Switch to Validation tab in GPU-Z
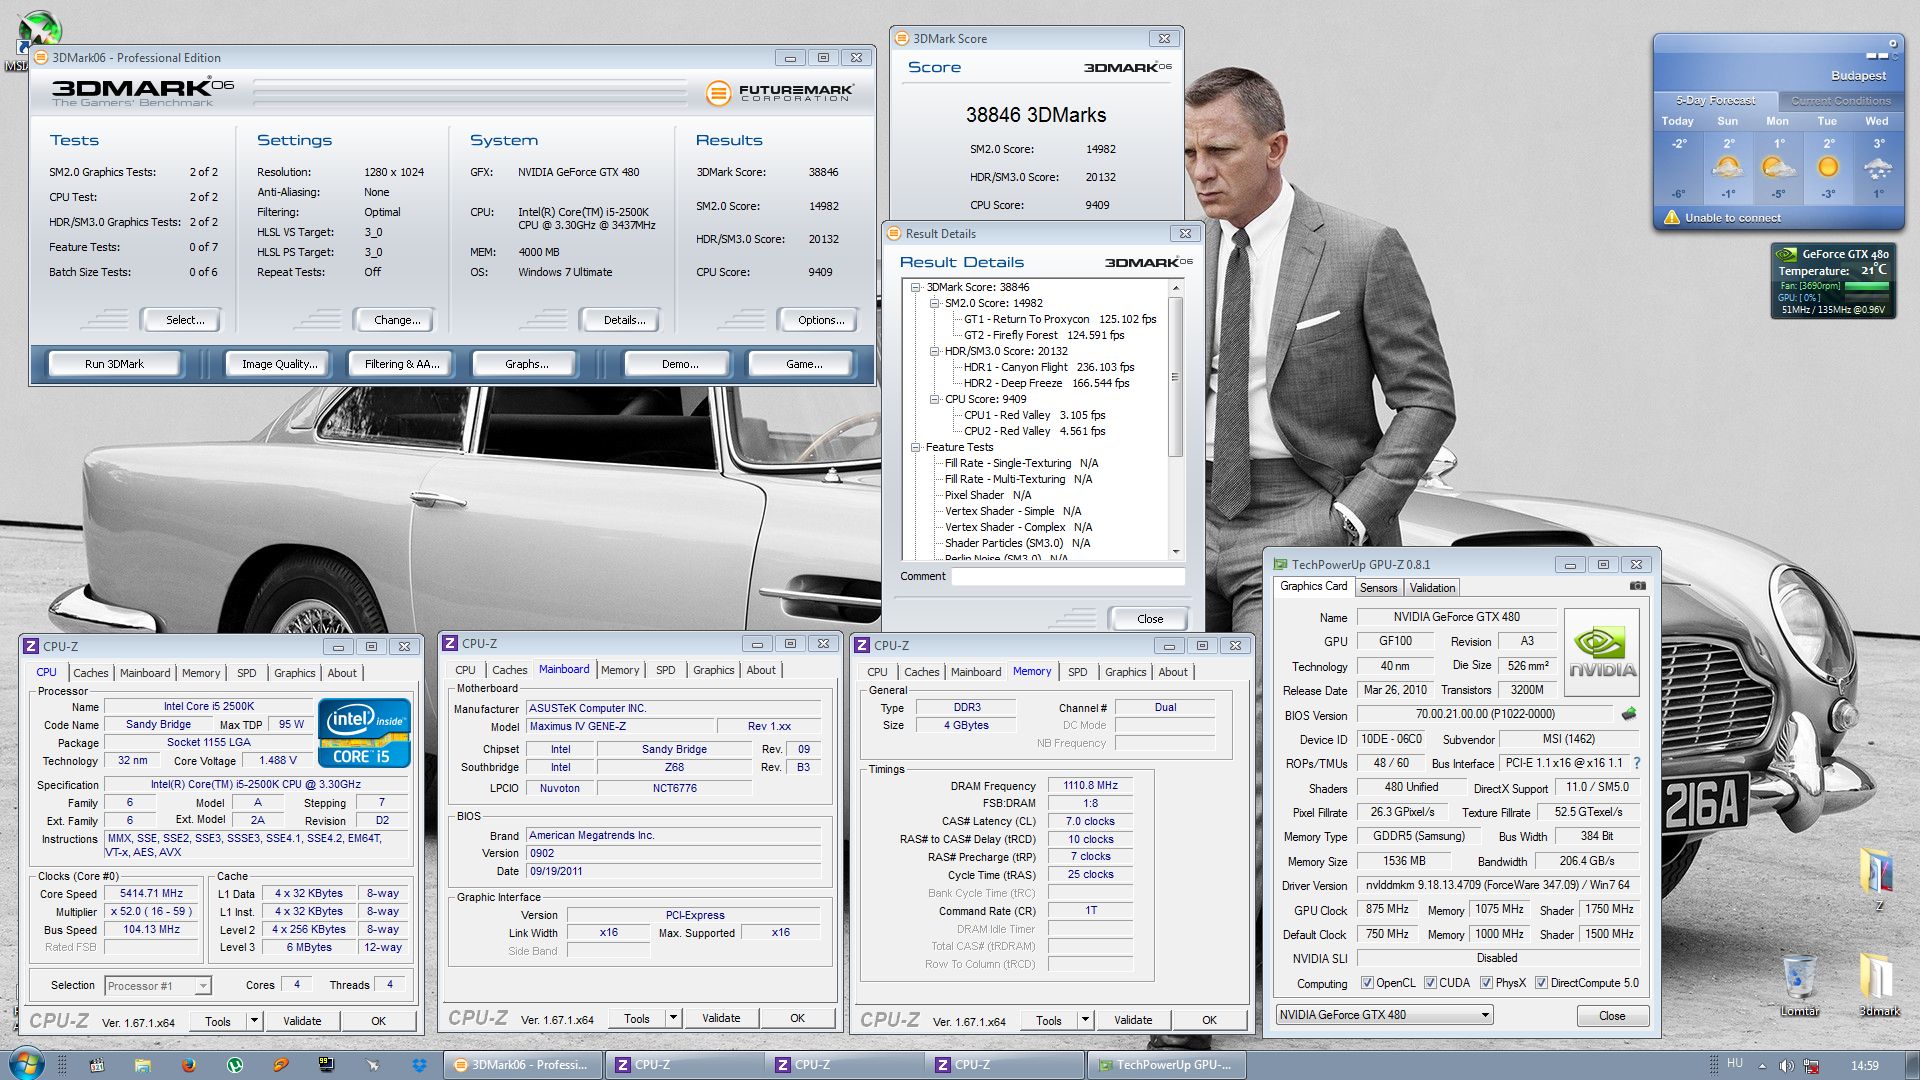Viewport: 1920px width, 1080px height. click(x=1432, y=588)
